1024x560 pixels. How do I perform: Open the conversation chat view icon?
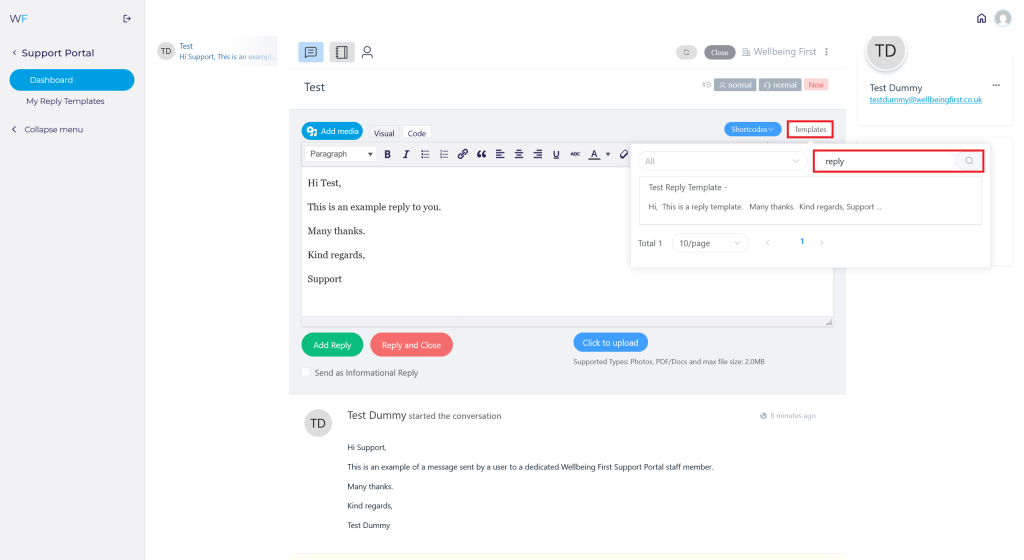310,52
